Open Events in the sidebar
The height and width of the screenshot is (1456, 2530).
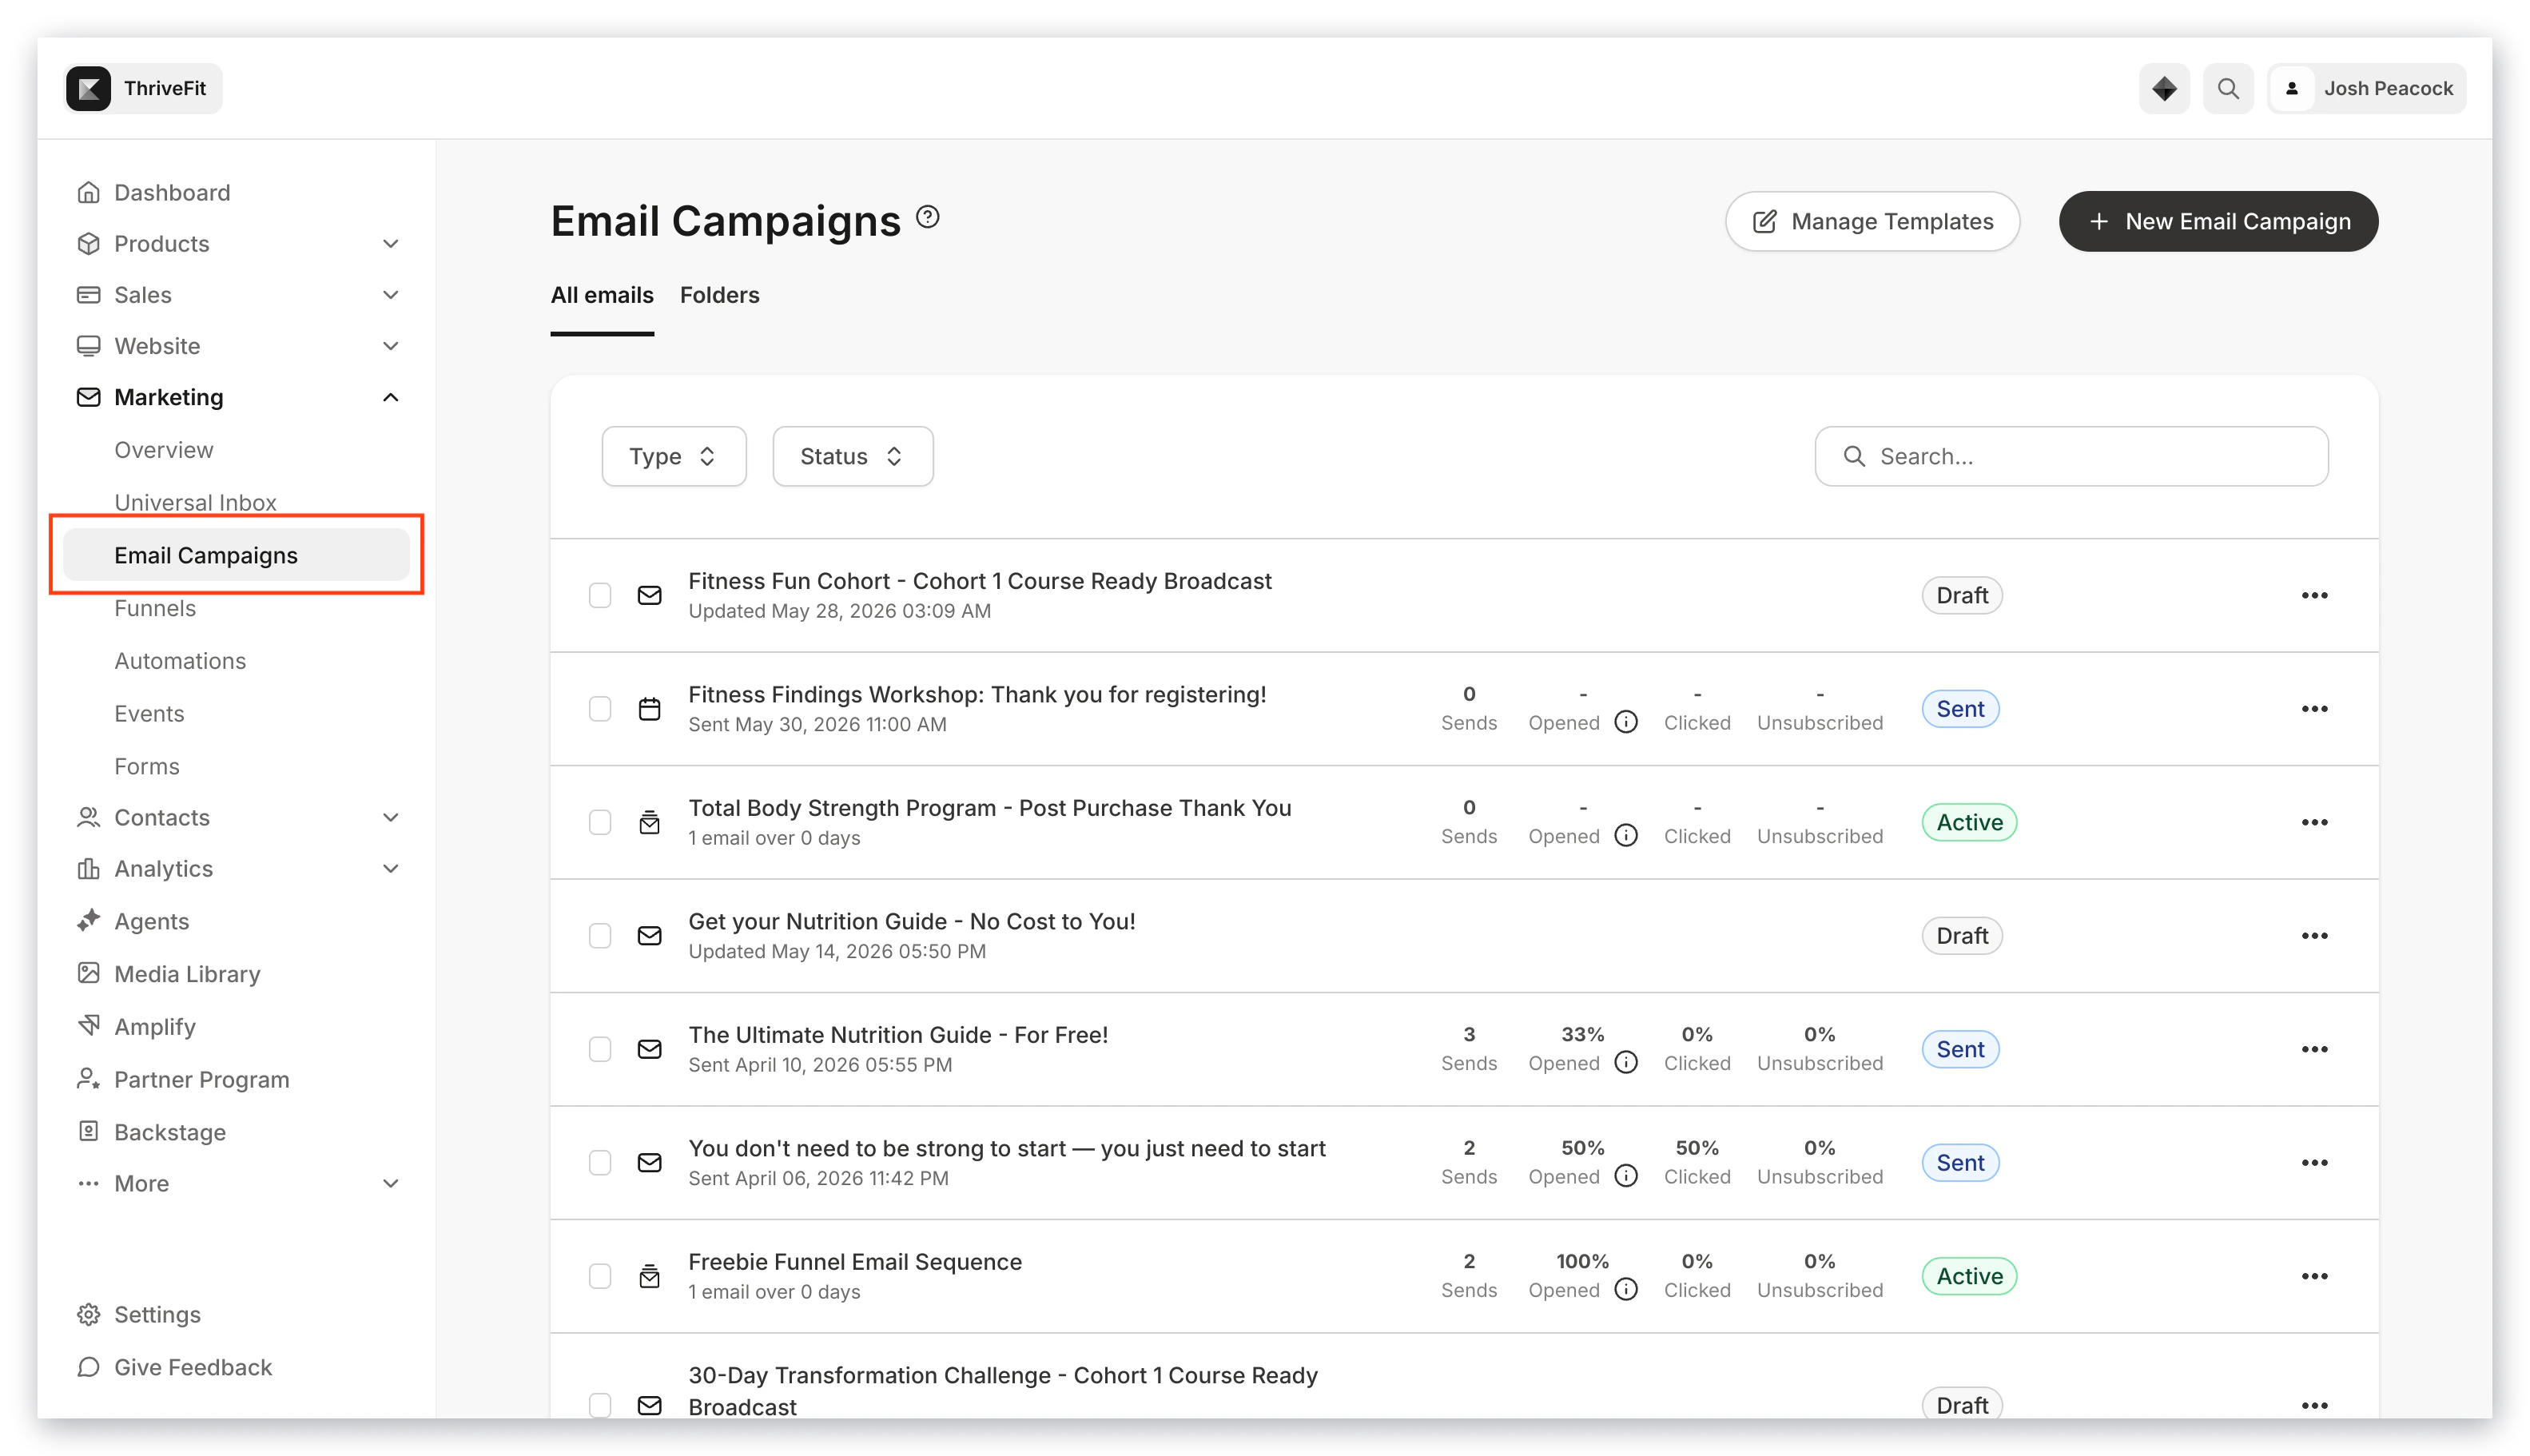click(149, 713)
